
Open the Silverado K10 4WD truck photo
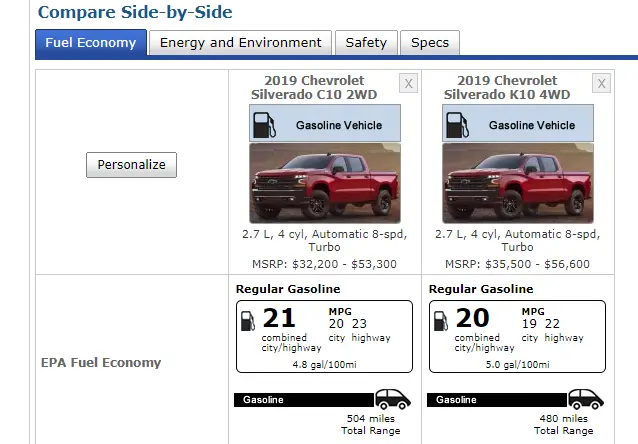[518, 183]
